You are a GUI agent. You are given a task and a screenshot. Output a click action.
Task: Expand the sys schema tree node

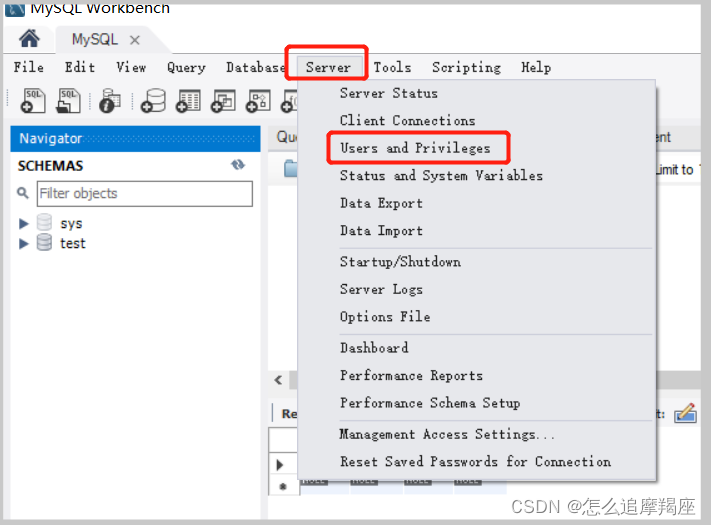24,224
